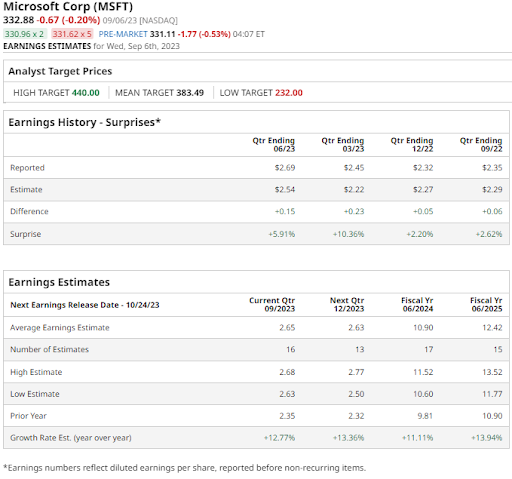This screenshot has width=512, height=479.
Task: Click the Microsoft Corp (MSFT) title
Action: coord(68,7)
